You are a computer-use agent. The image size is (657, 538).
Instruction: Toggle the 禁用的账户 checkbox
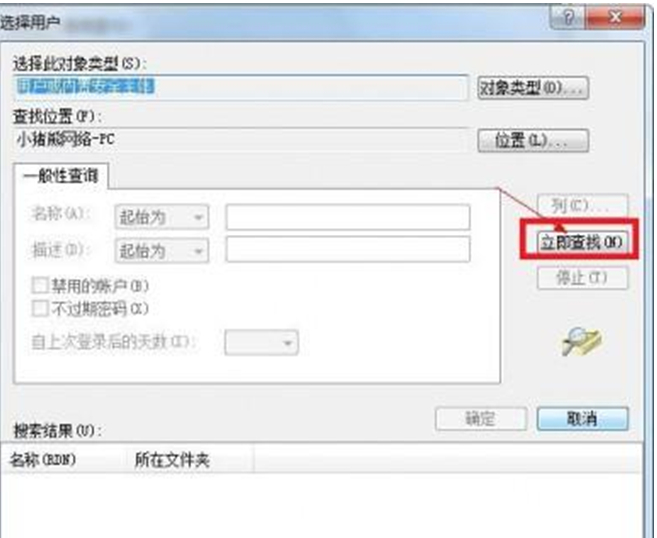[40, 286]
